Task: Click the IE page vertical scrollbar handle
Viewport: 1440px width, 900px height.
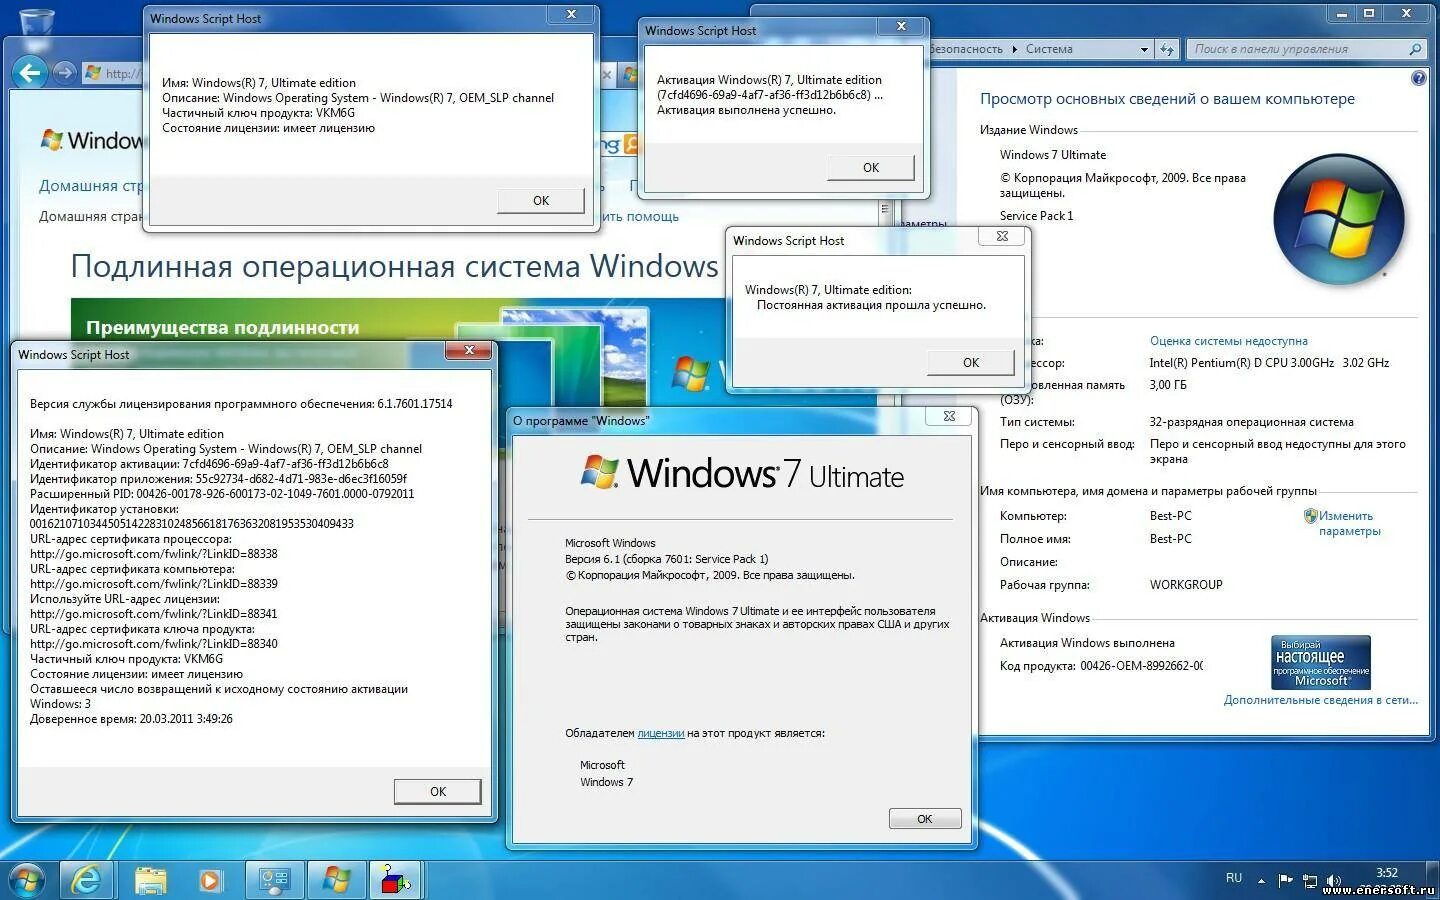Action: pyautogui.click(x=884, y=210)
